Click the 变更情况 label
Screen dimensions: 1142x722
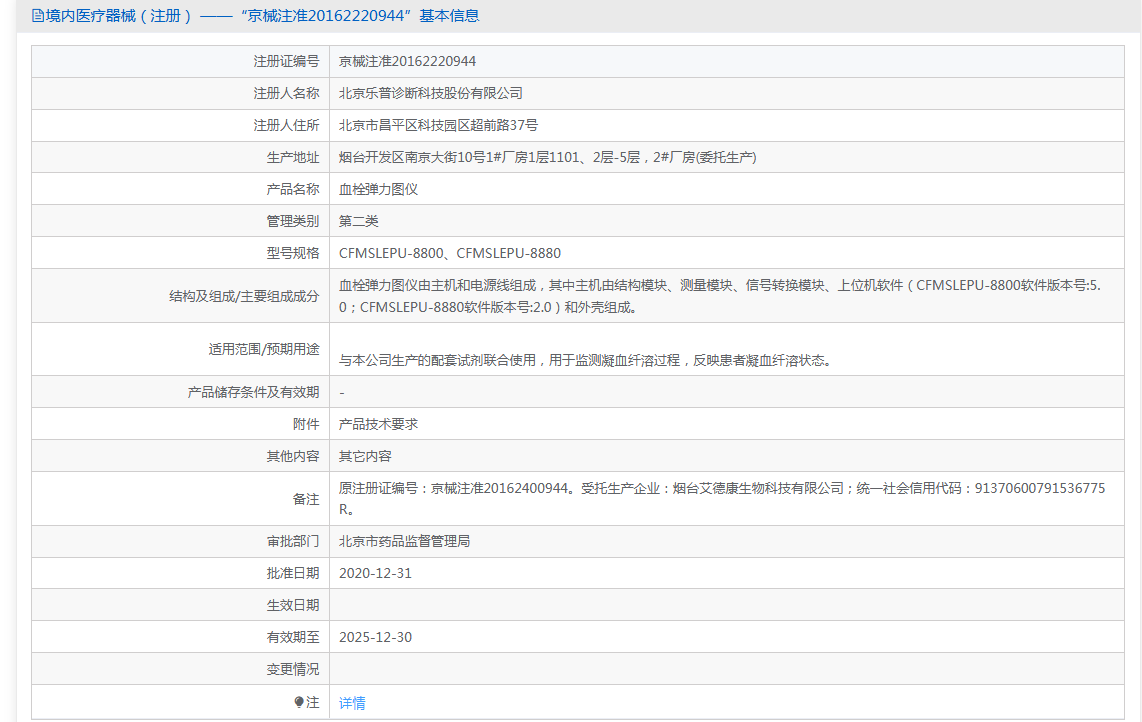pyautogui.click(x=293, y=670)
